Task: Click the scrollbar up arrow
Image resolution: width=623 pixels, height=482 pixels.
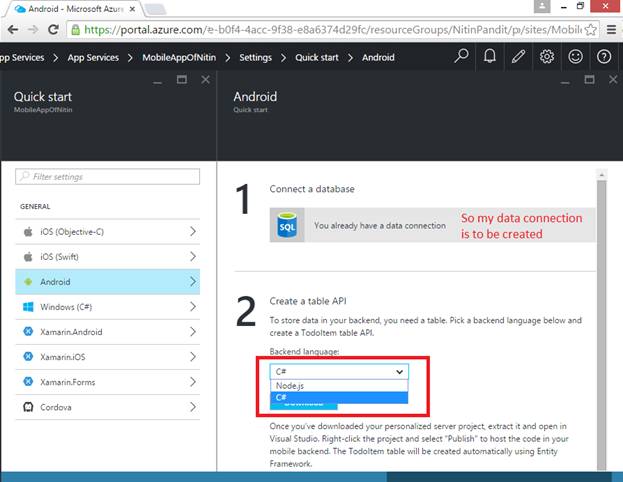Action: coord(602,174)
